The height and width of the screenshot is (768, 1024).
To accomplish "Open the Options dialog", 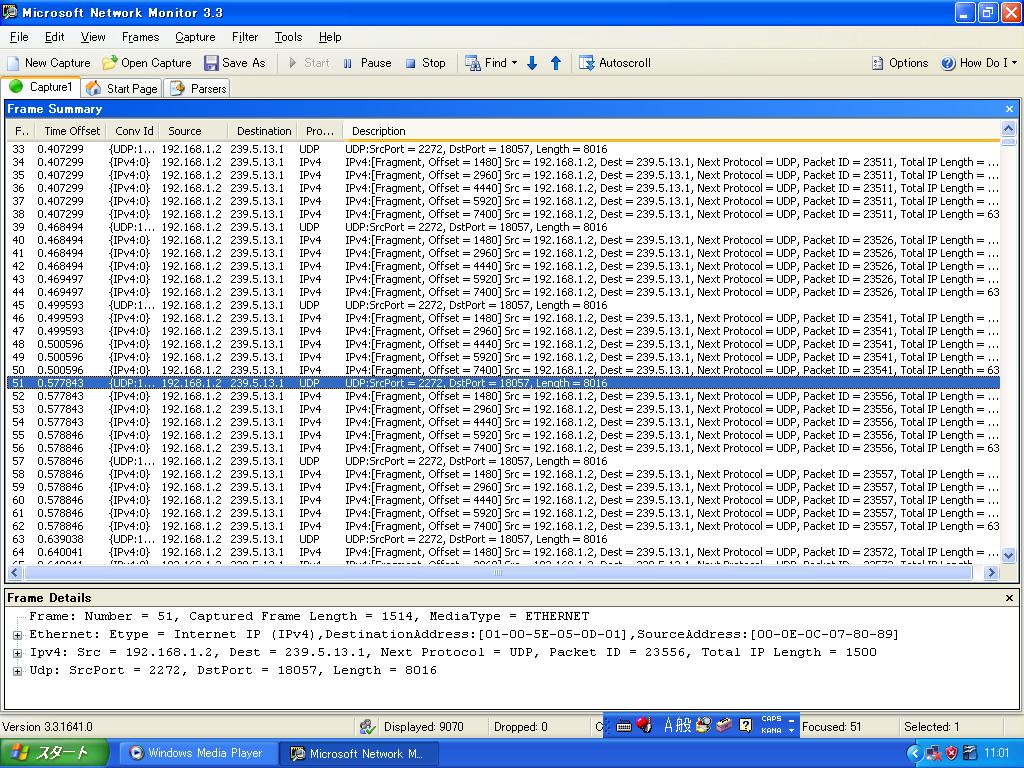I will pos(900,63).
